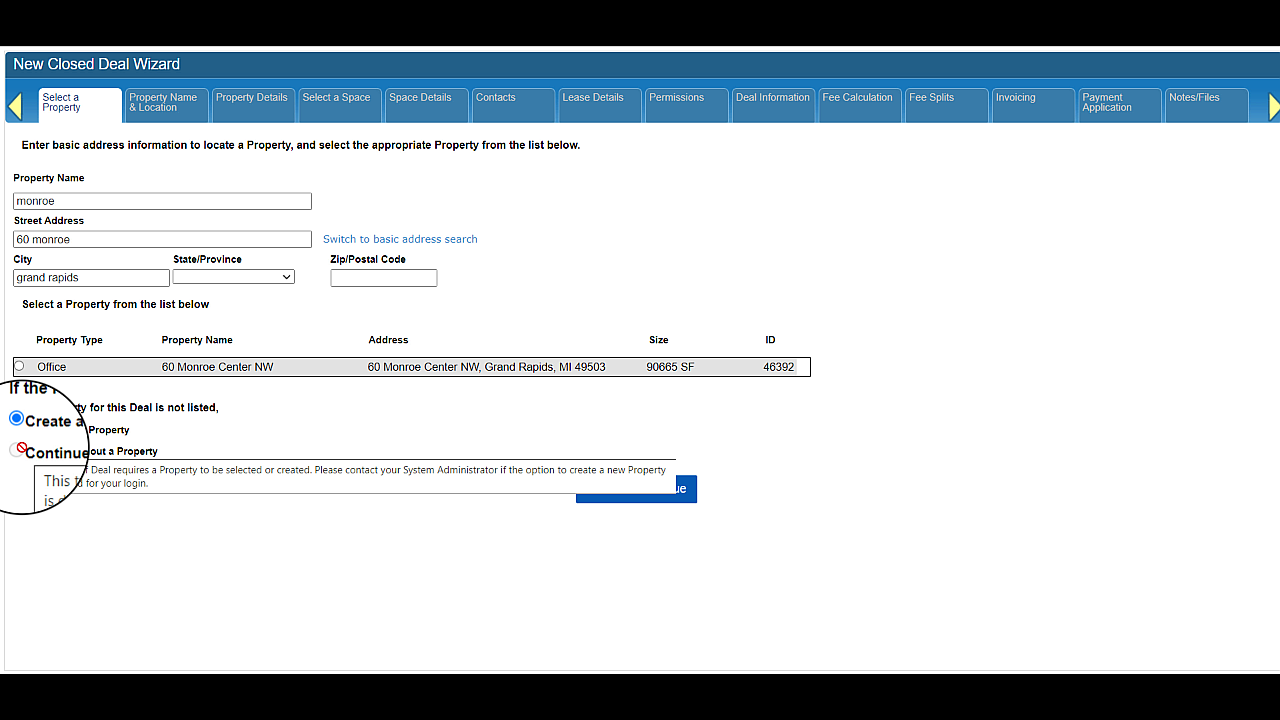
Task: Open the Lease Details tab
Action: [598, 103]
